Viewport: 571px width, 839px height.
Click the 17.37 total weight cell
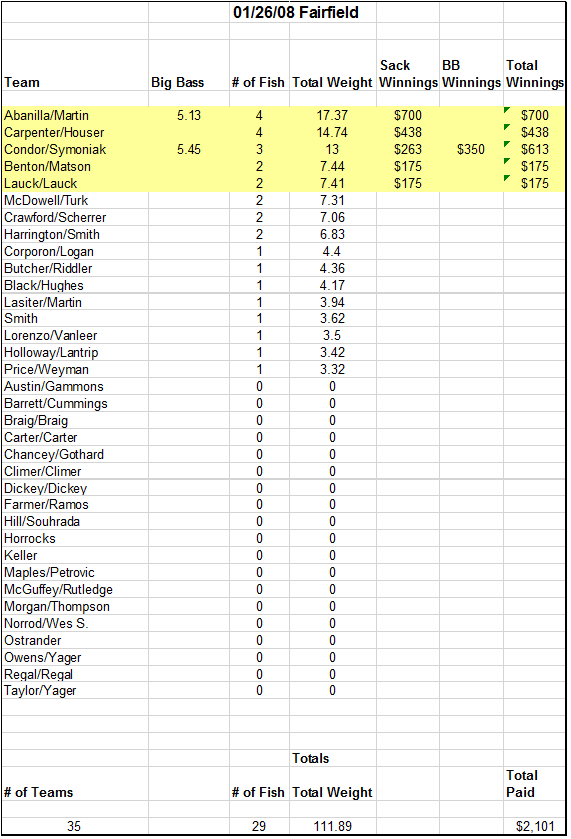[332, 115]
